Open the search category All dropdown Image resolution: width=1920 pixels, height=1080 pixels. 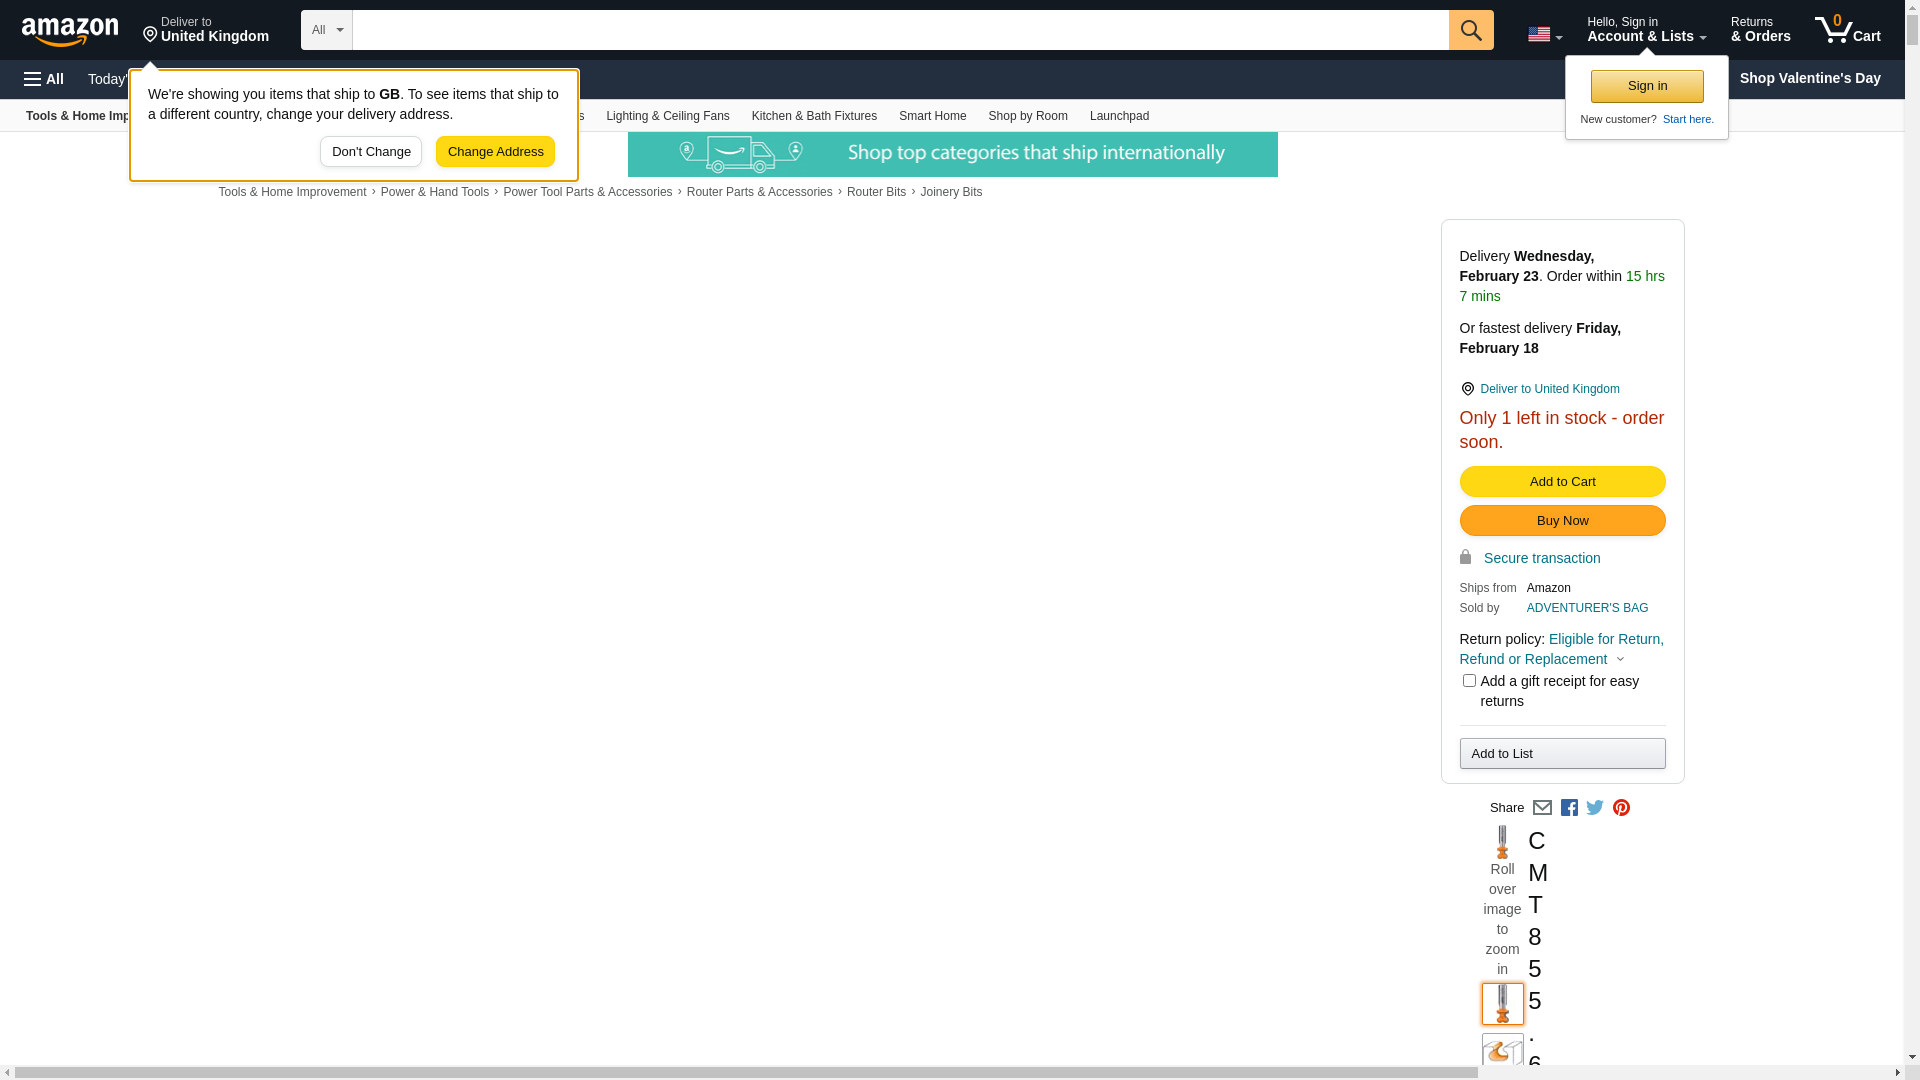(x=327, y=30)
